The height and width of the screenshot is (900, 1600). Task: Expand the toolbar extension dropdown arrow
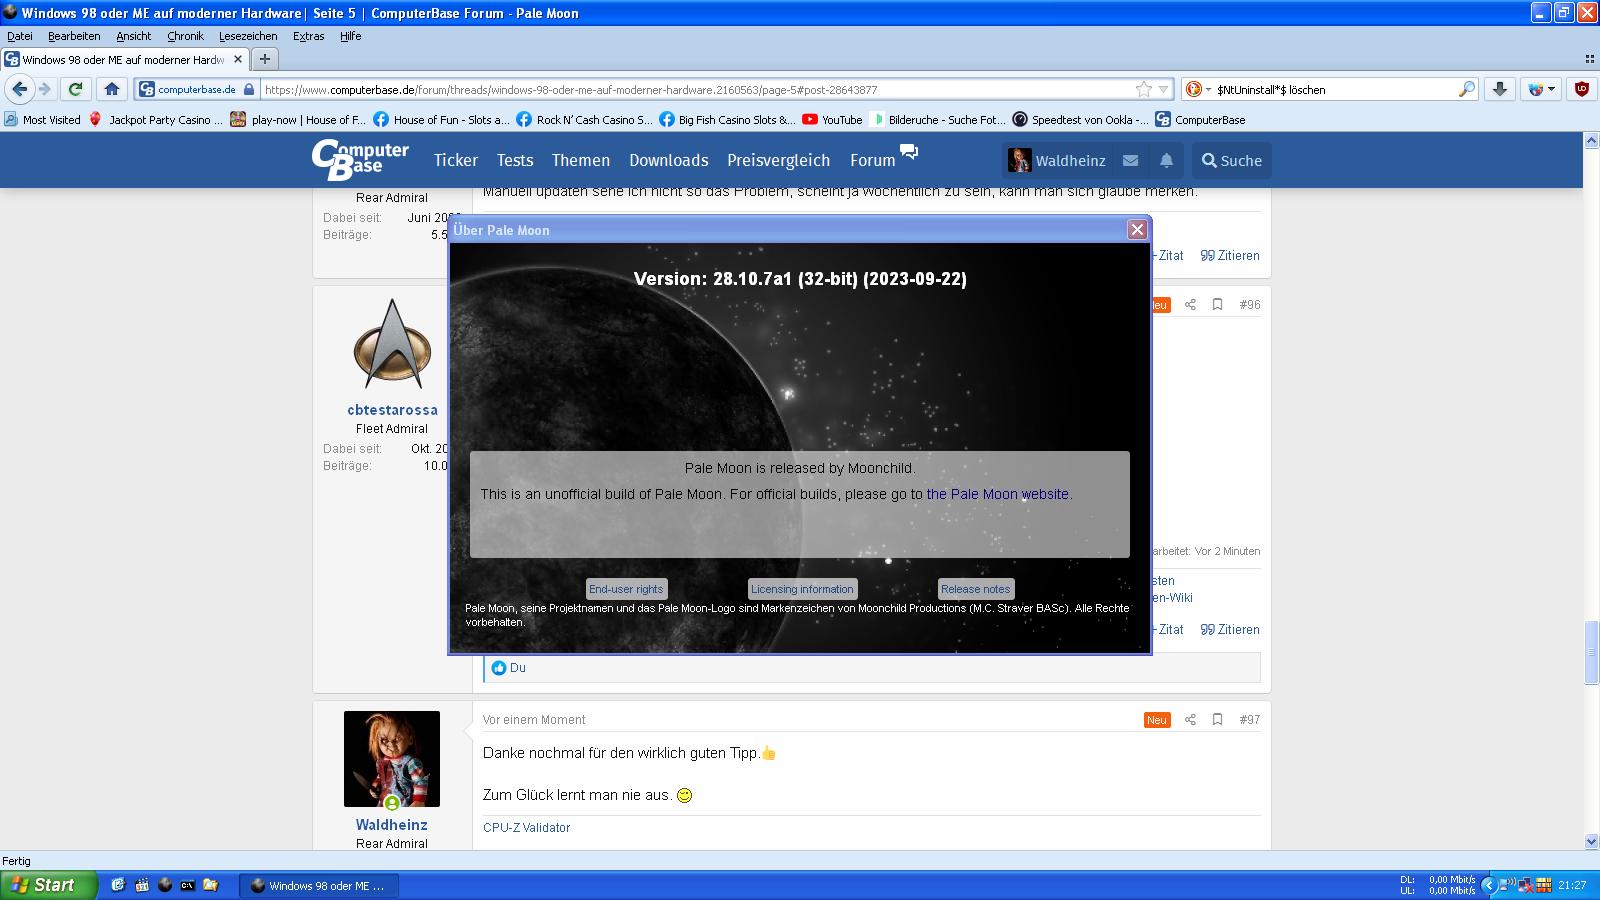pyautogui.click(x=1551, y=89)
